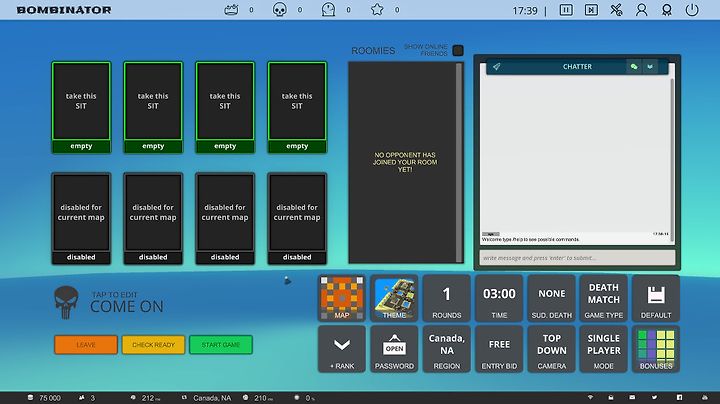The height and width of the screenshot is (404, 720).
Task: Click the chat message input field
Action: (x=577, y=258)
